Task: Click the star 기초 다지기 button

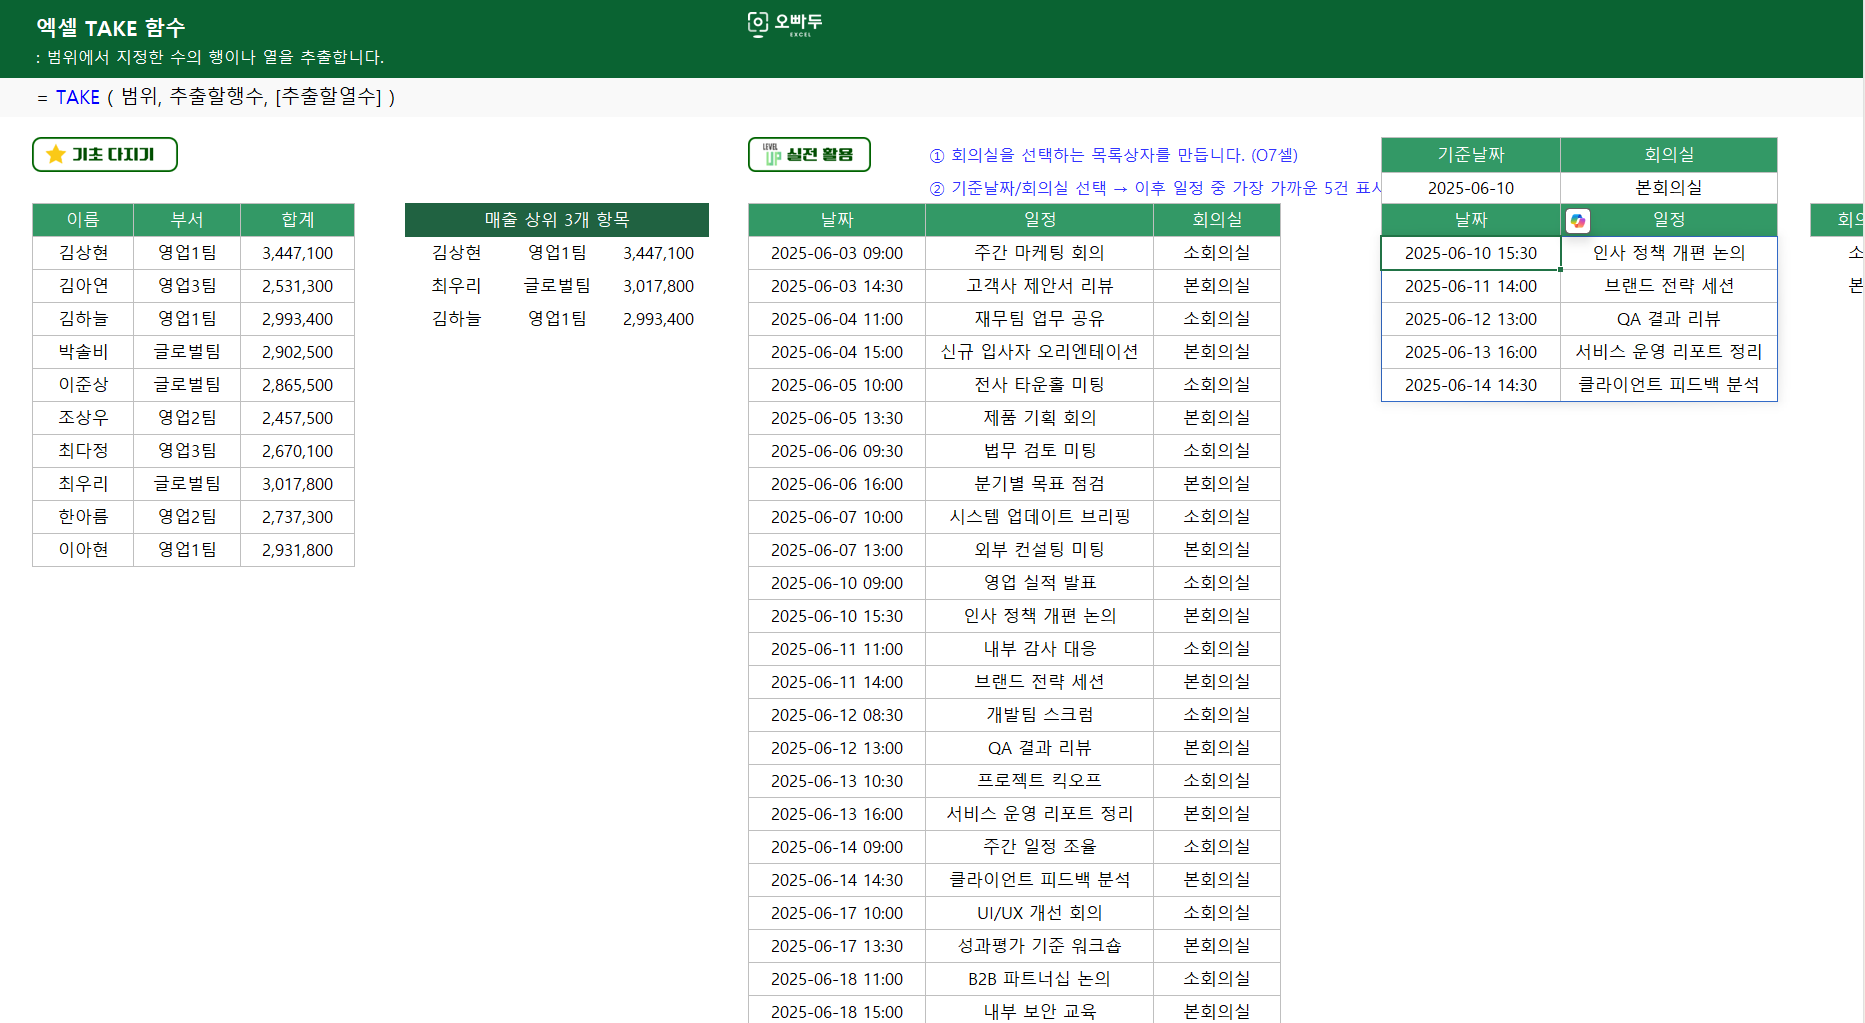Action: (105, 155)
